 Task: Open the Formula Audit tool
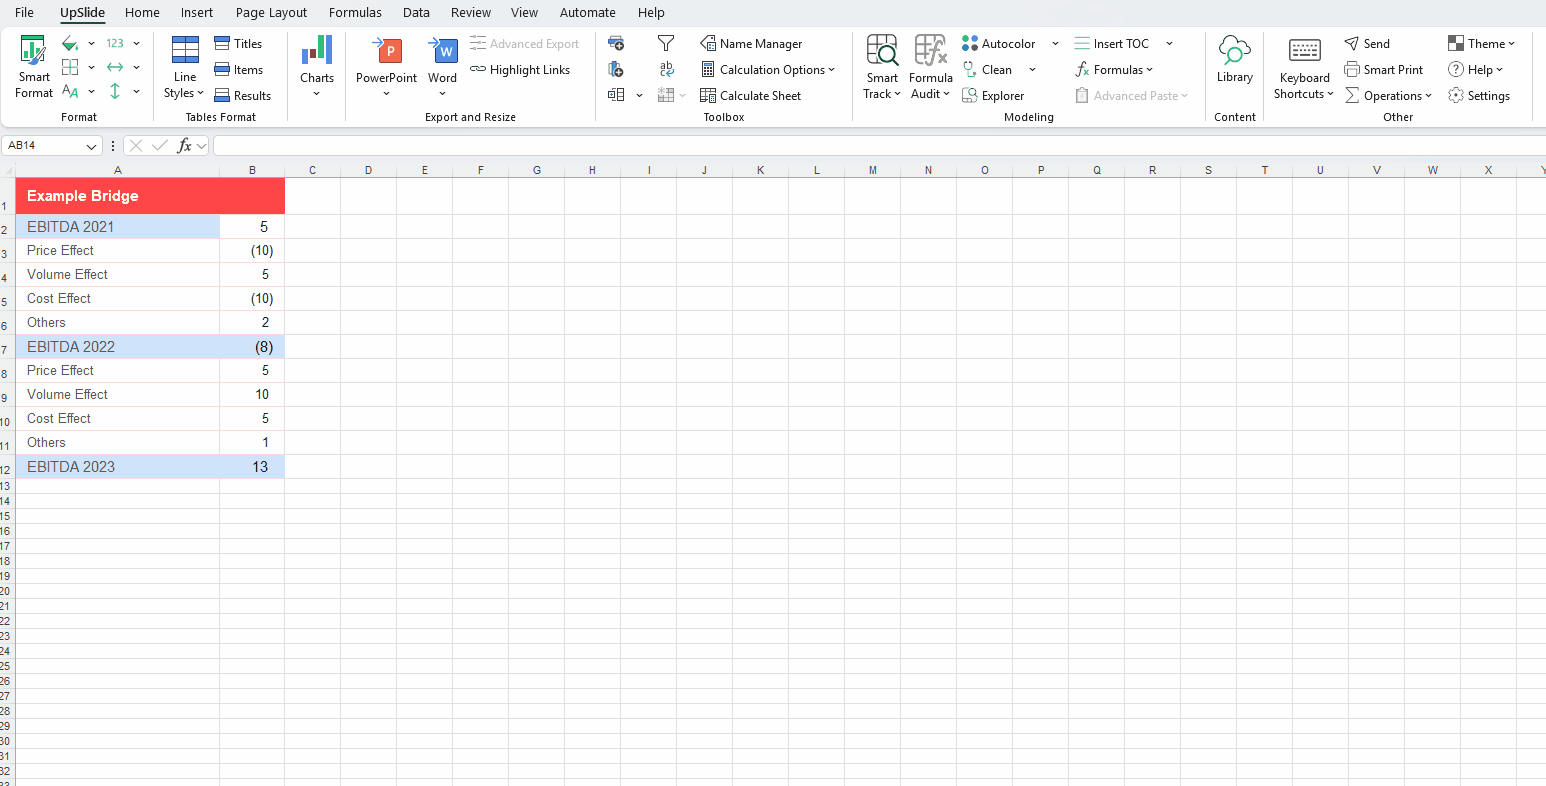pyautogui.click(x=930, y=67)
